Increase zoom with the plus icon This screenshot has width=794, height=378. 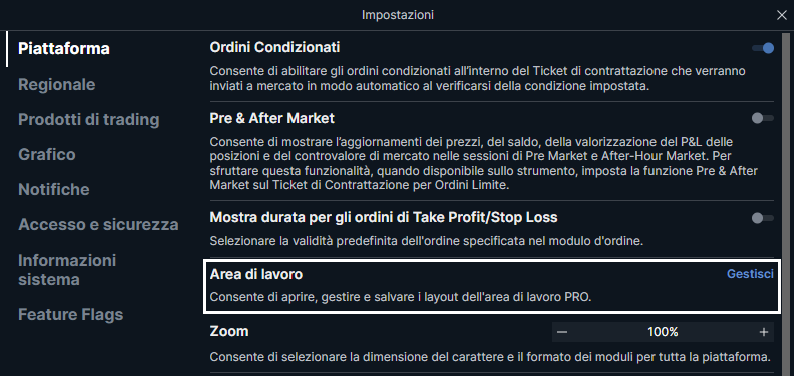[x=764, y=332]
